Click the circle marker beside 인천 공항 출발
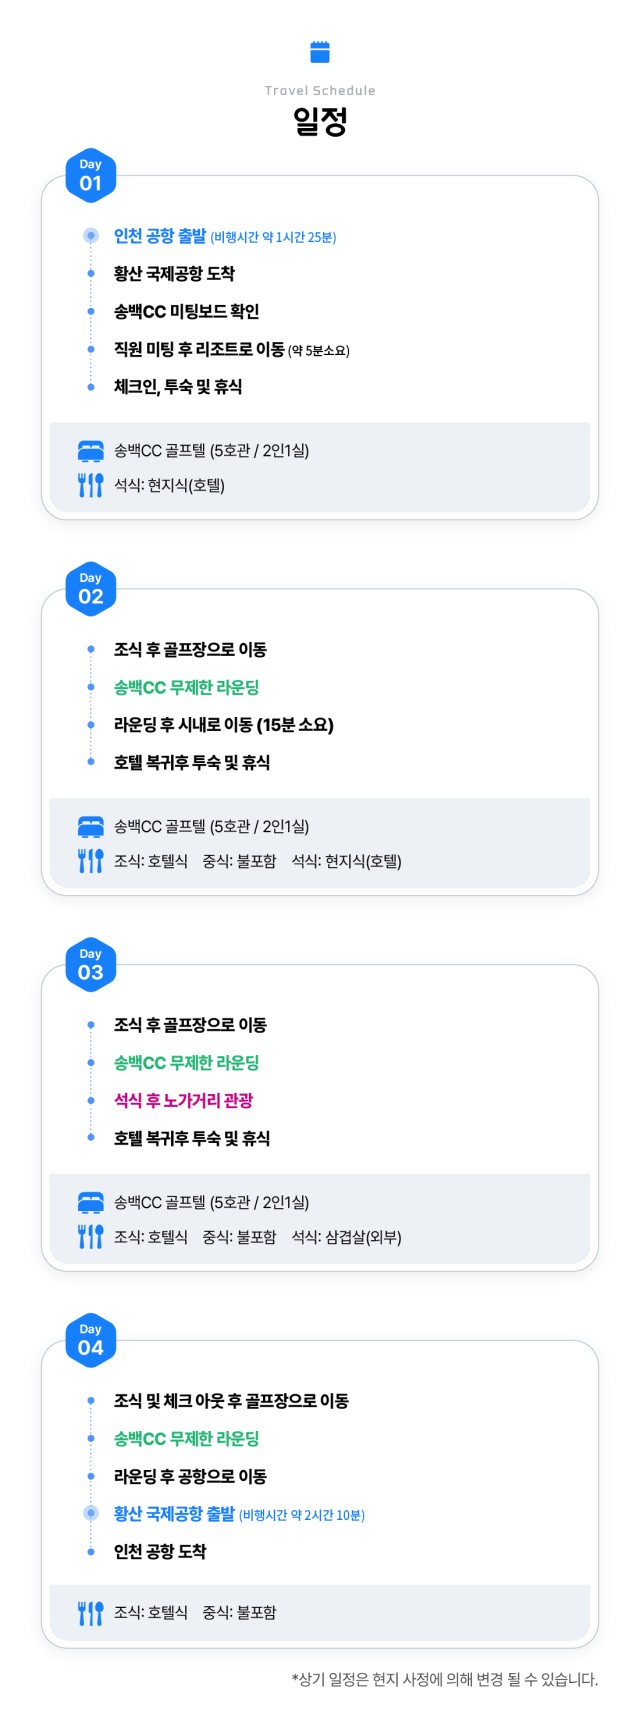640x1715 pixels. click(x=91, y=236)
